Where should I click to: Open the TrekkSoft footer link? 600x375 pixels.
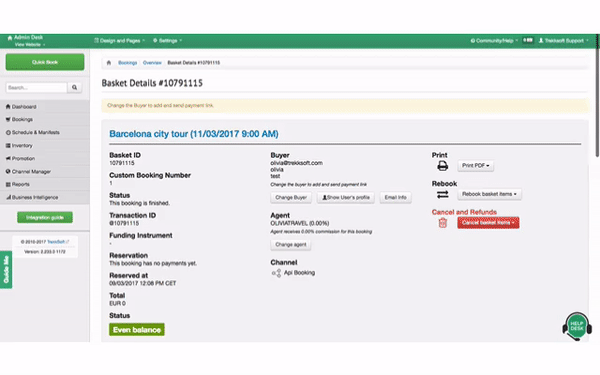click(57, 242)
